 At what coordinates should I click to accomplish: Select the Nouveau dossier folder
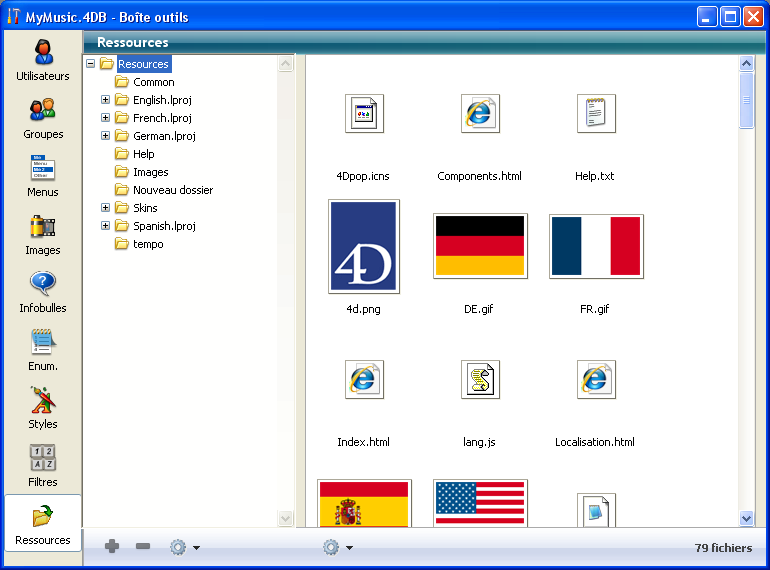pos(172,190)
